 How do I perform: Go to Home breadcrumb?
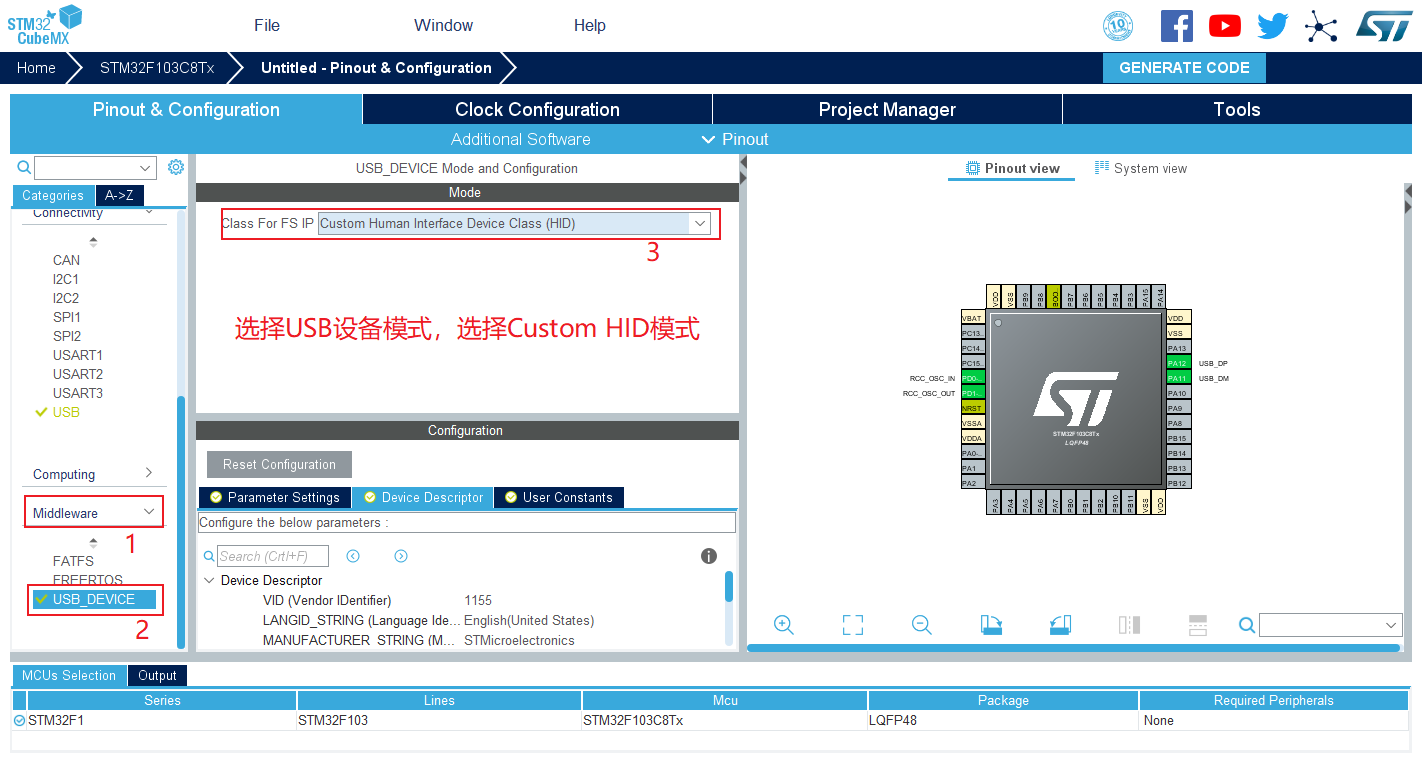(x=36, y=68)
